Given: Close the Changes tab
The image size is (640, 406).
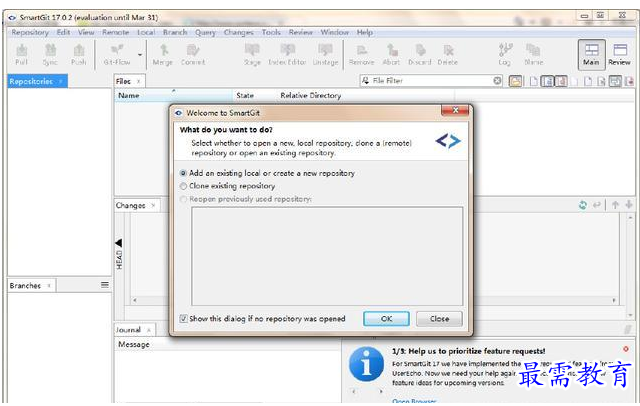Looking at the screenshot, I should click(x=153, y=205).
